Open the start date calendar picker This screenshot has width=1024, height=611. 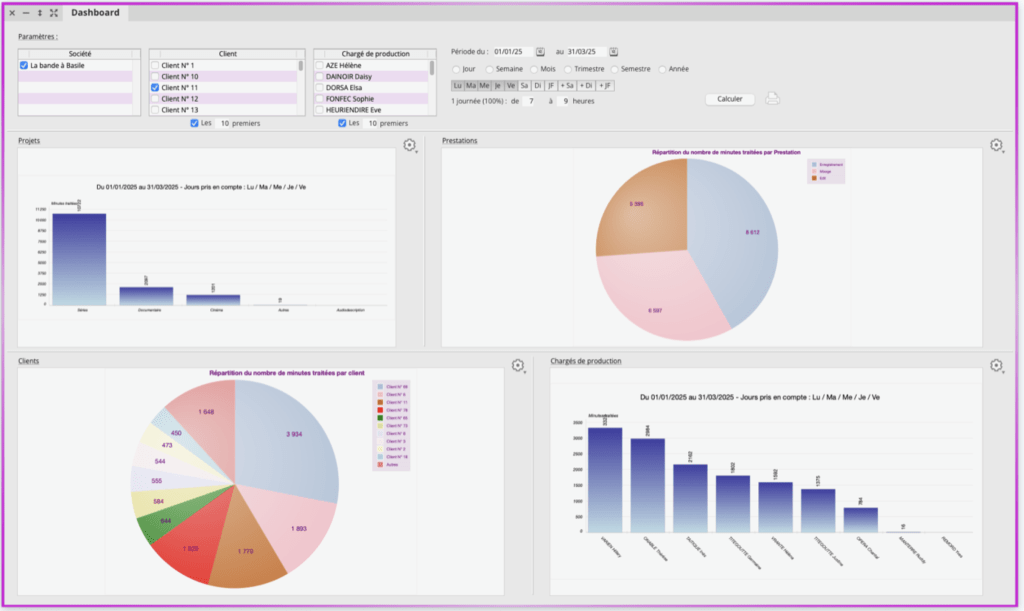click(x=540, y=52)
